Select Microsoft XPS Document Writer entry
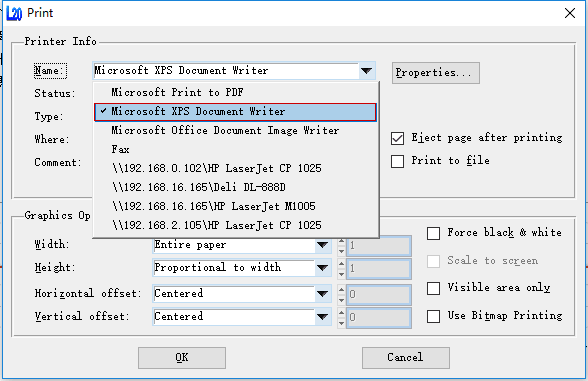 tap(235, 112)
